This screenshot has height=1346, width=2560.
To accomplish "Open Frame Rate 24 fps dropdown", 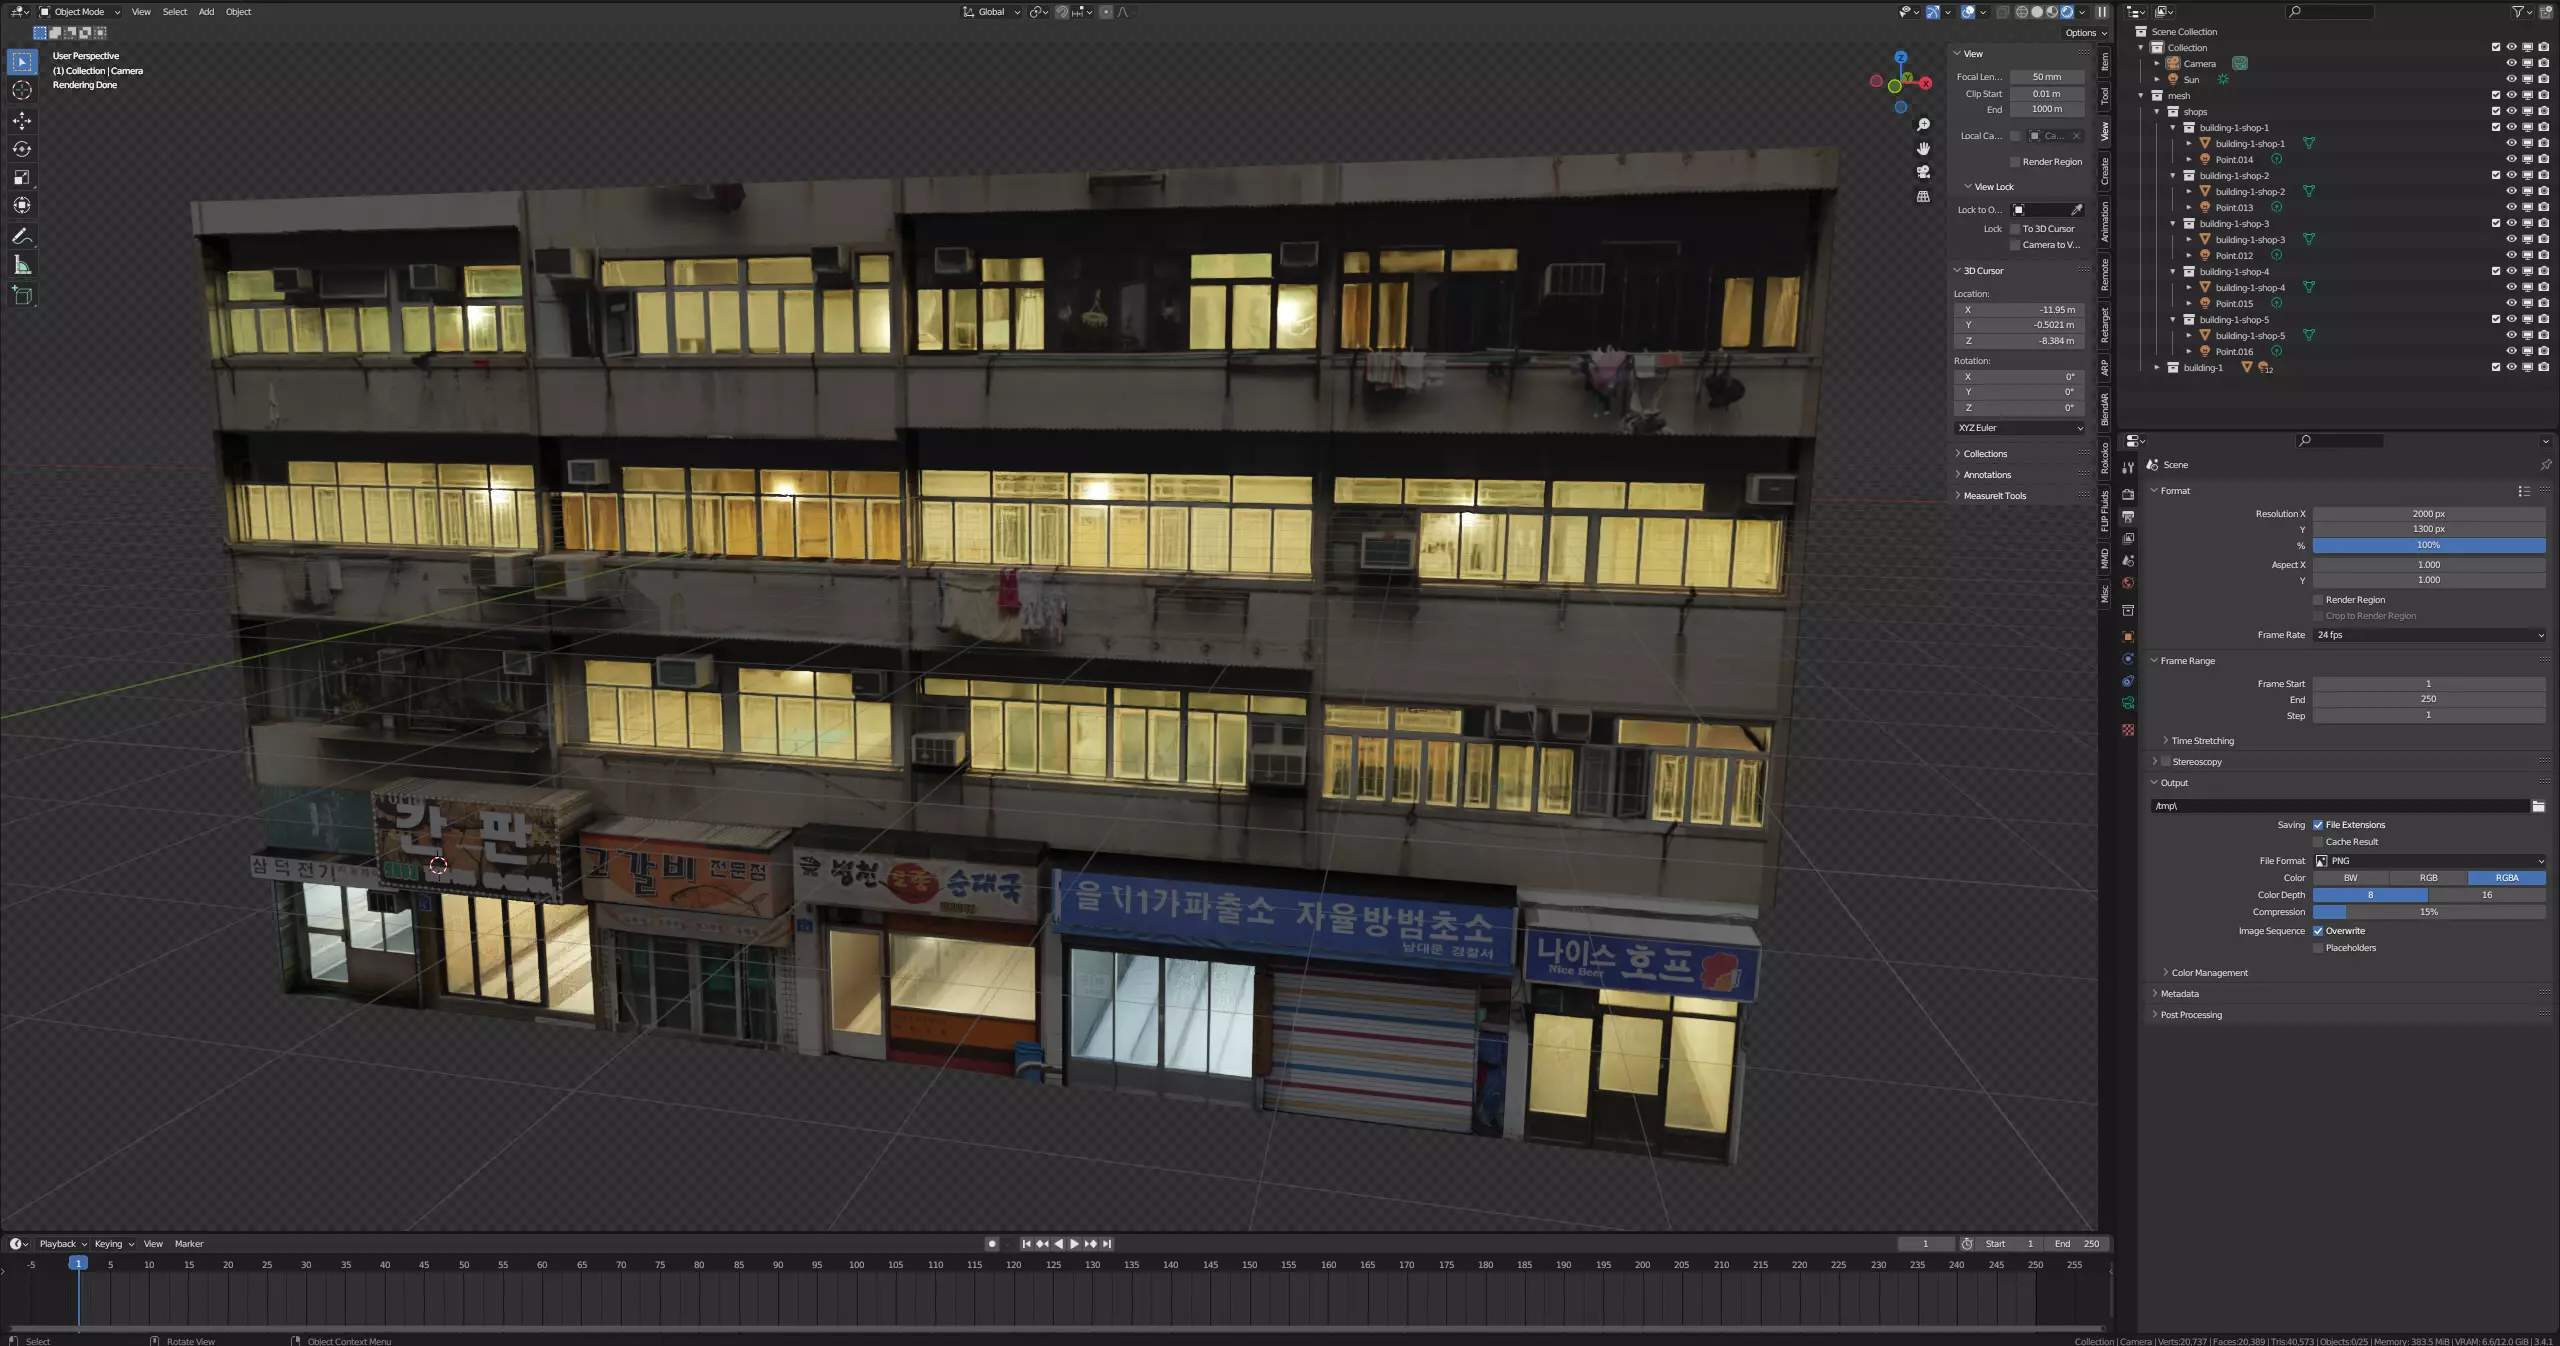I will (x=2429, y=635).
